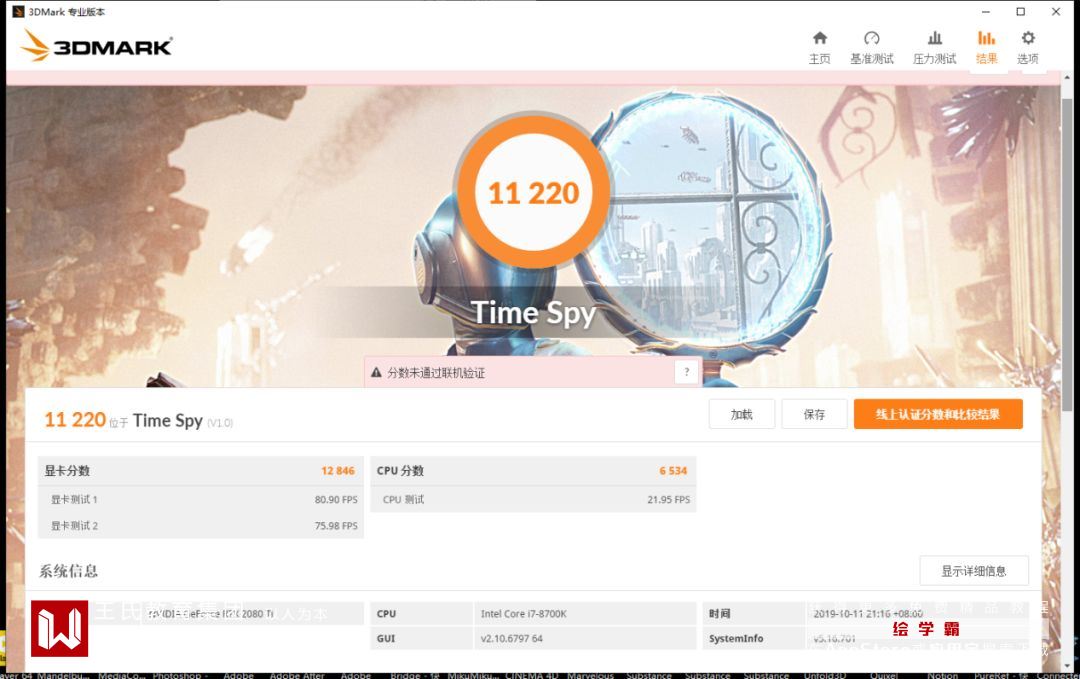Click 显示详细信息 show details button
This screenshot has width=1080, height=679.
coord(974,571)
